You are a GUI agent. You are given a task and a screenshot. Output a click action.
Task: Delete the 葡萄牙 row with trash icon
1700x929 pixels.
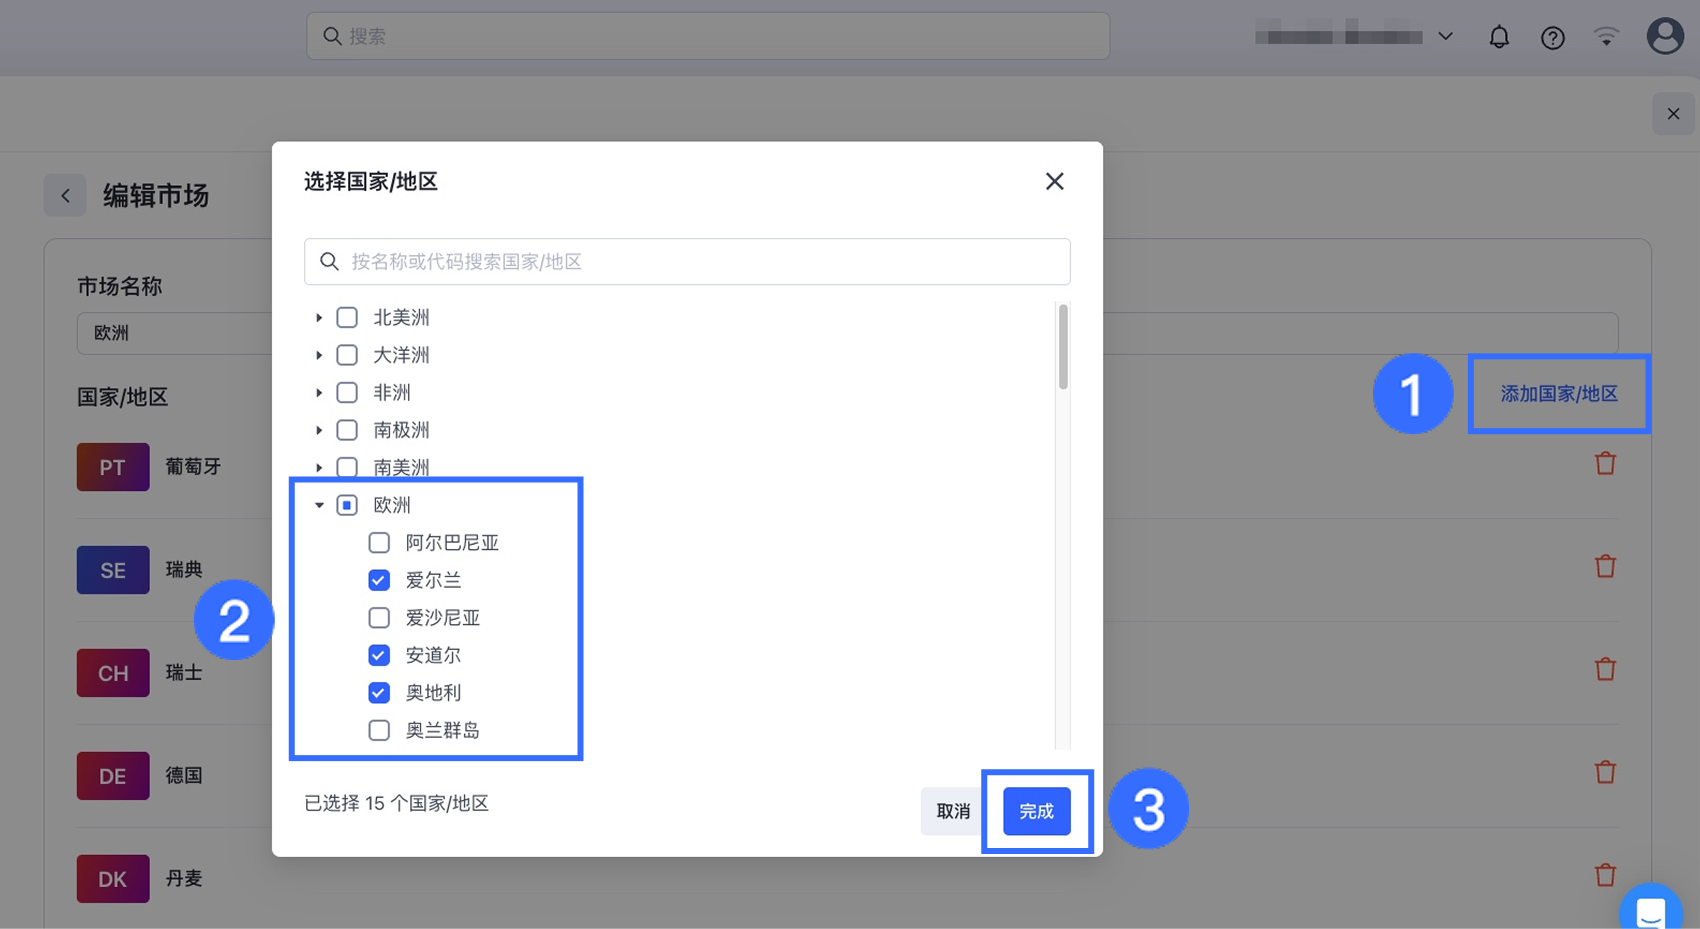click(x=1605, y=464)
